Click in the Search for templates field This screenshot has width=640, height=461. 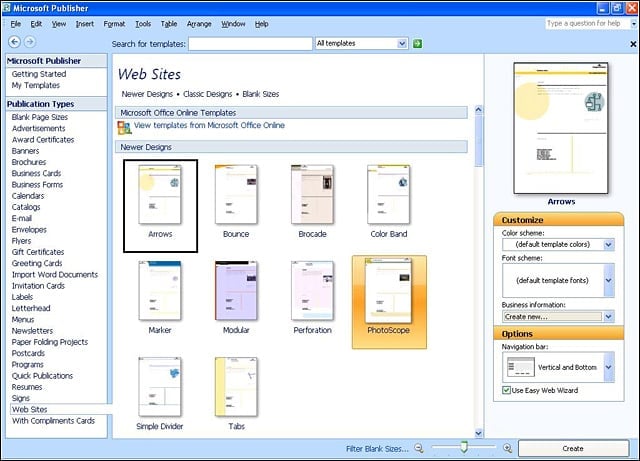point(250,44)
